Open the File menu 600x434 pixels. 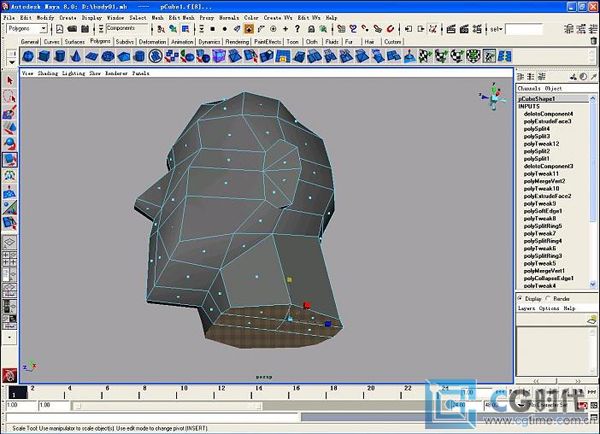coord(9,18)
